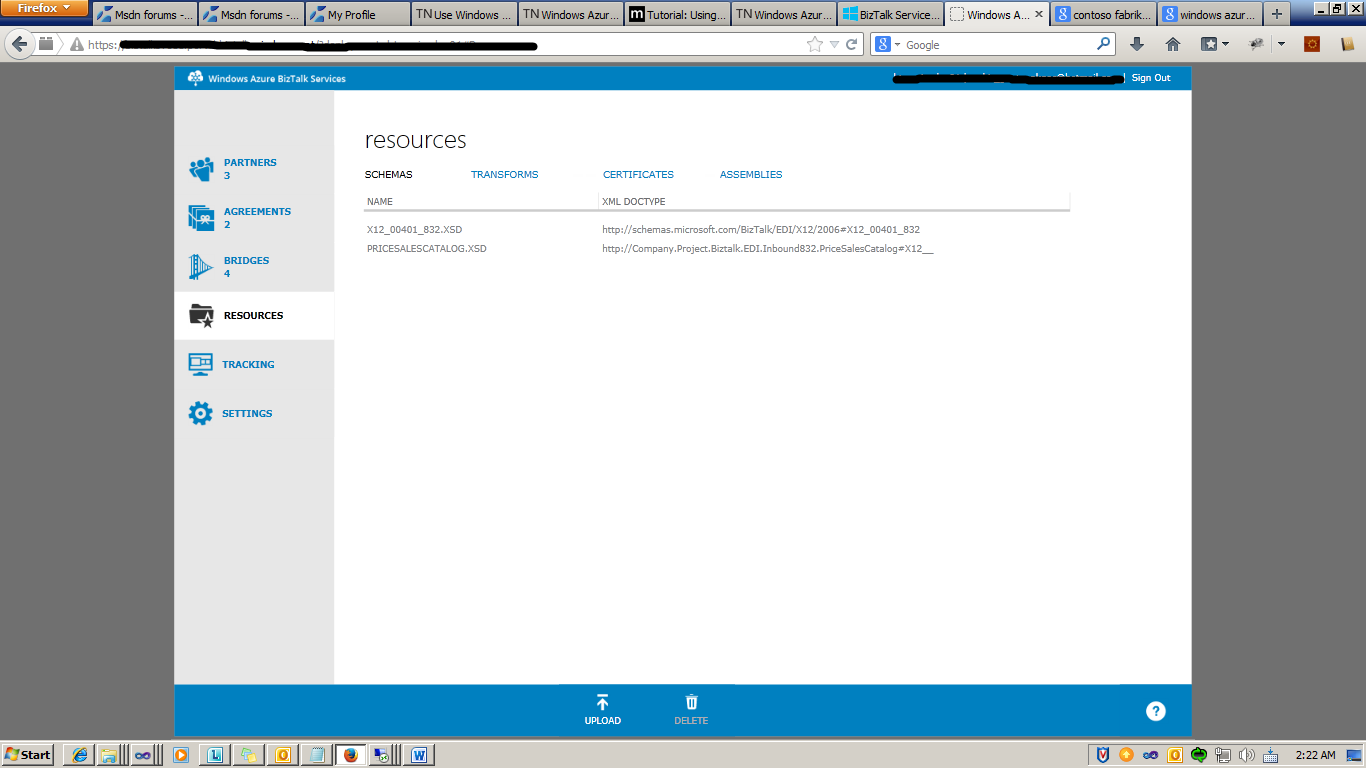The height and width of the screenshot is (768, 1366).
Task: Click the schemas.microsoft.com doctype text
Action: coord(760,230)
